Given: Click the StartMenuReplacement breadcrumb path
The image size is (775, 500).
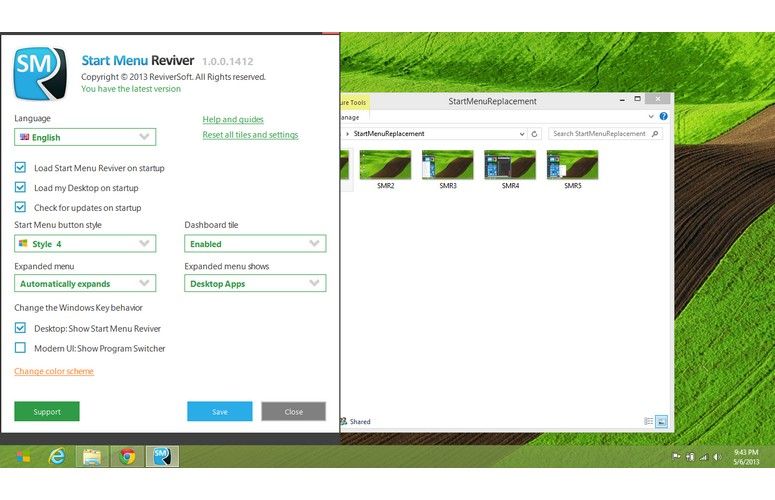Looking at the screenshot, I should pos(389,133).
